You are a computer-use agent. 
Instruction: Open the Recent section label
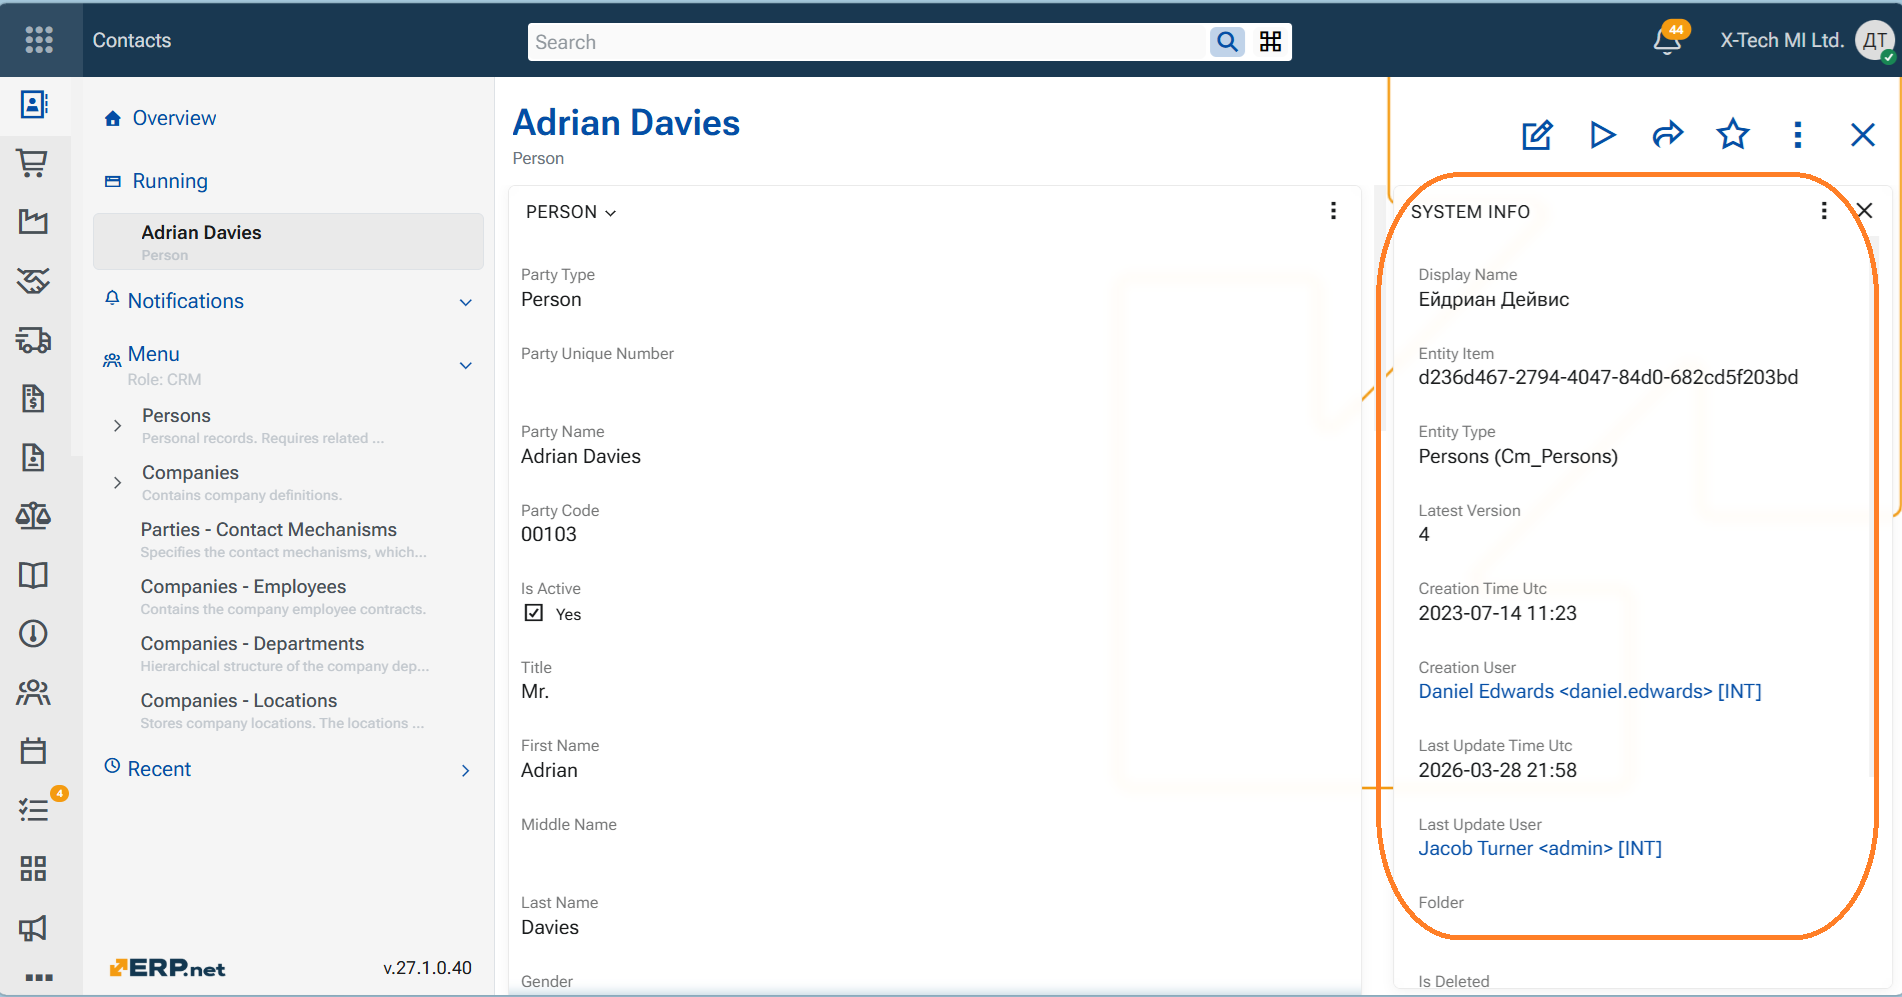tap(159, 769)
